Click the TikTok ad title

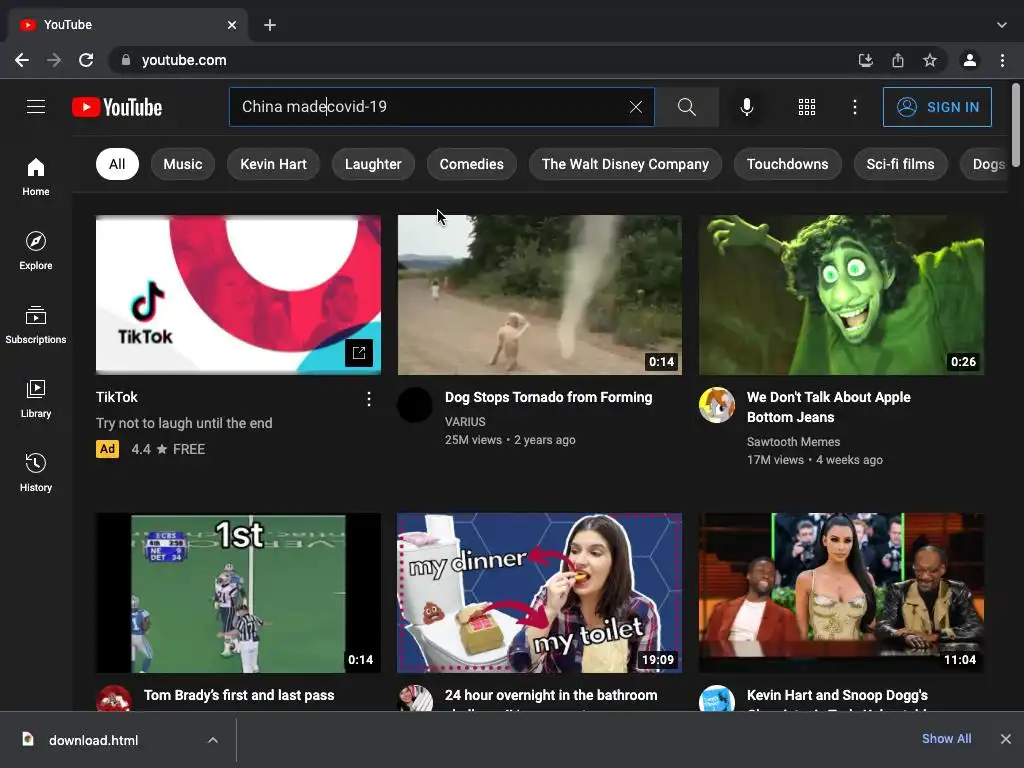pos(117,397)
